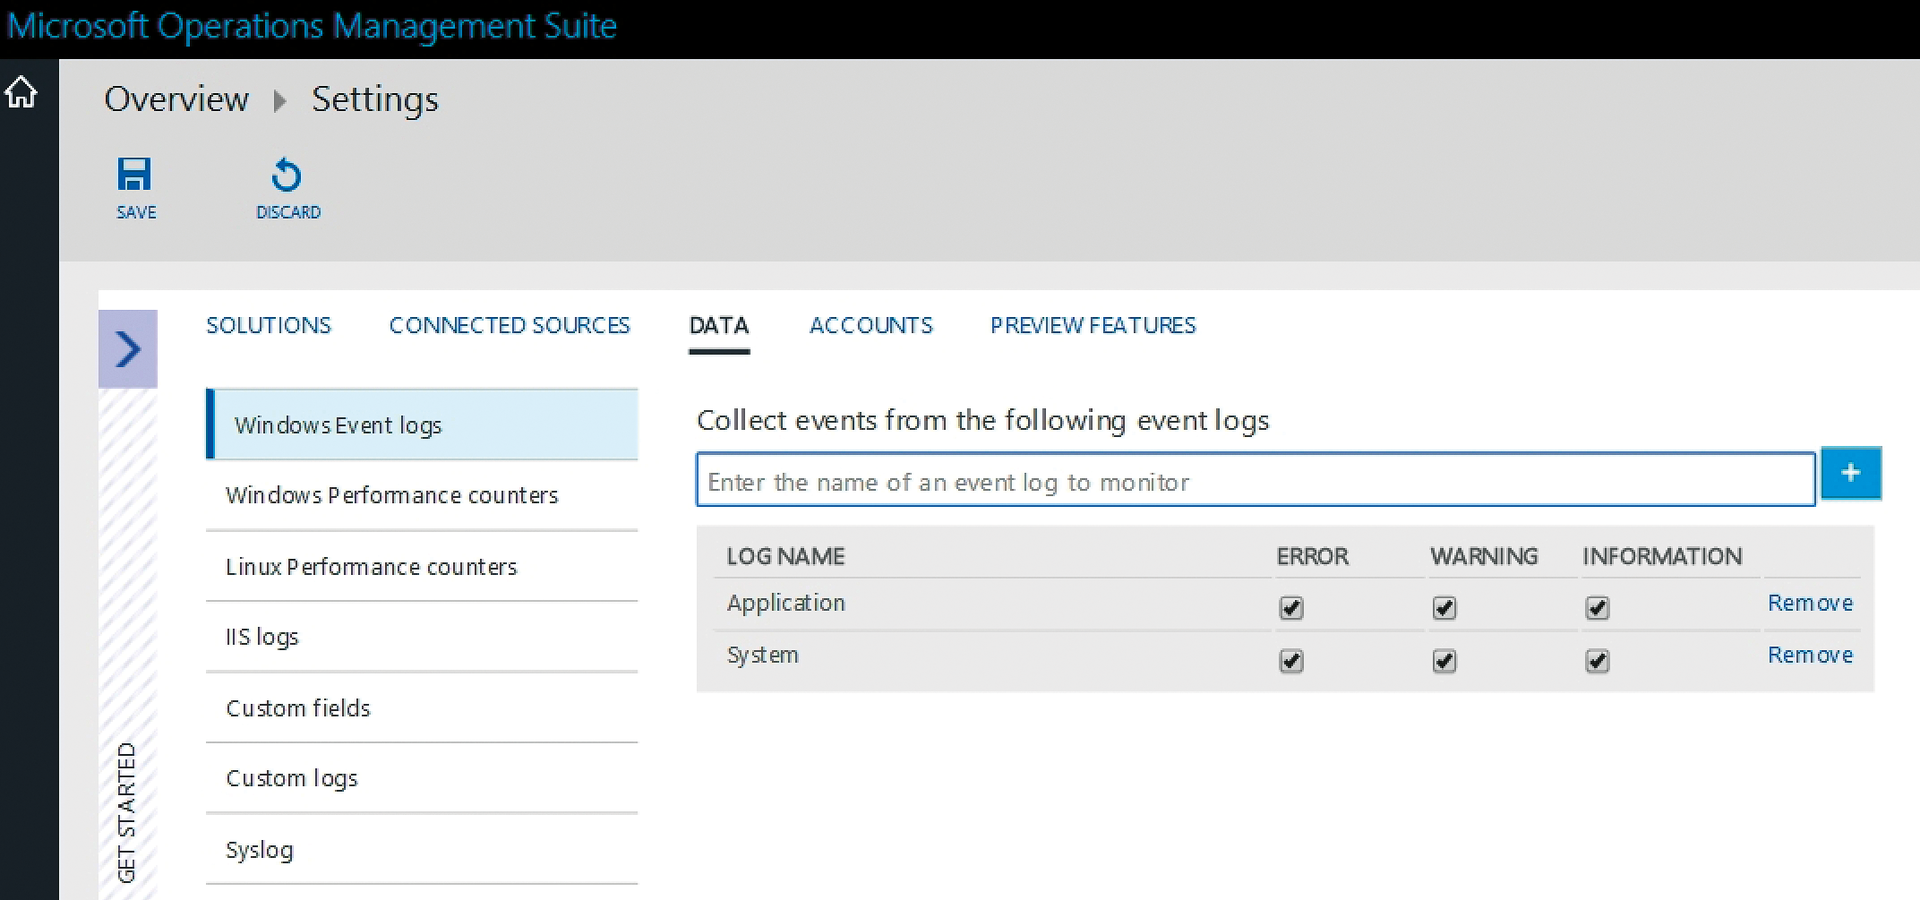Open the Solutions tab

point(268,325)
